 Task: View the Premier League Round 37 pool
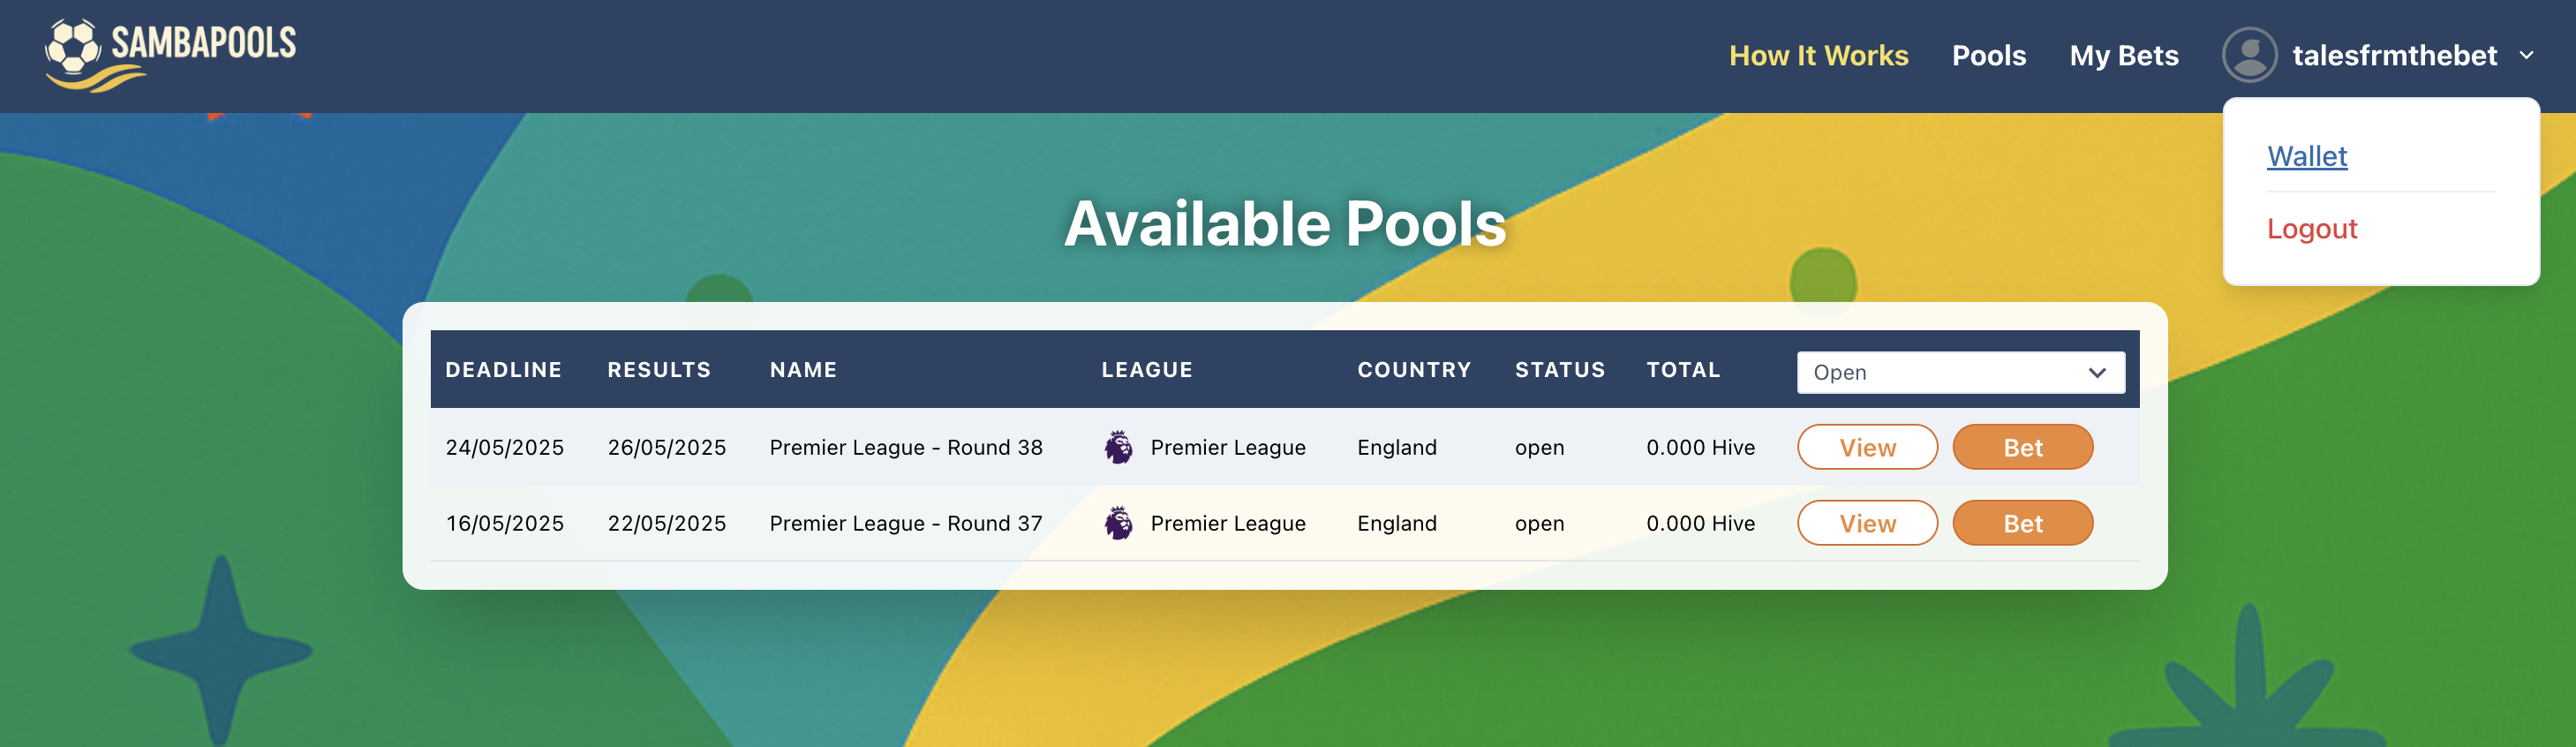(1866, 523)
